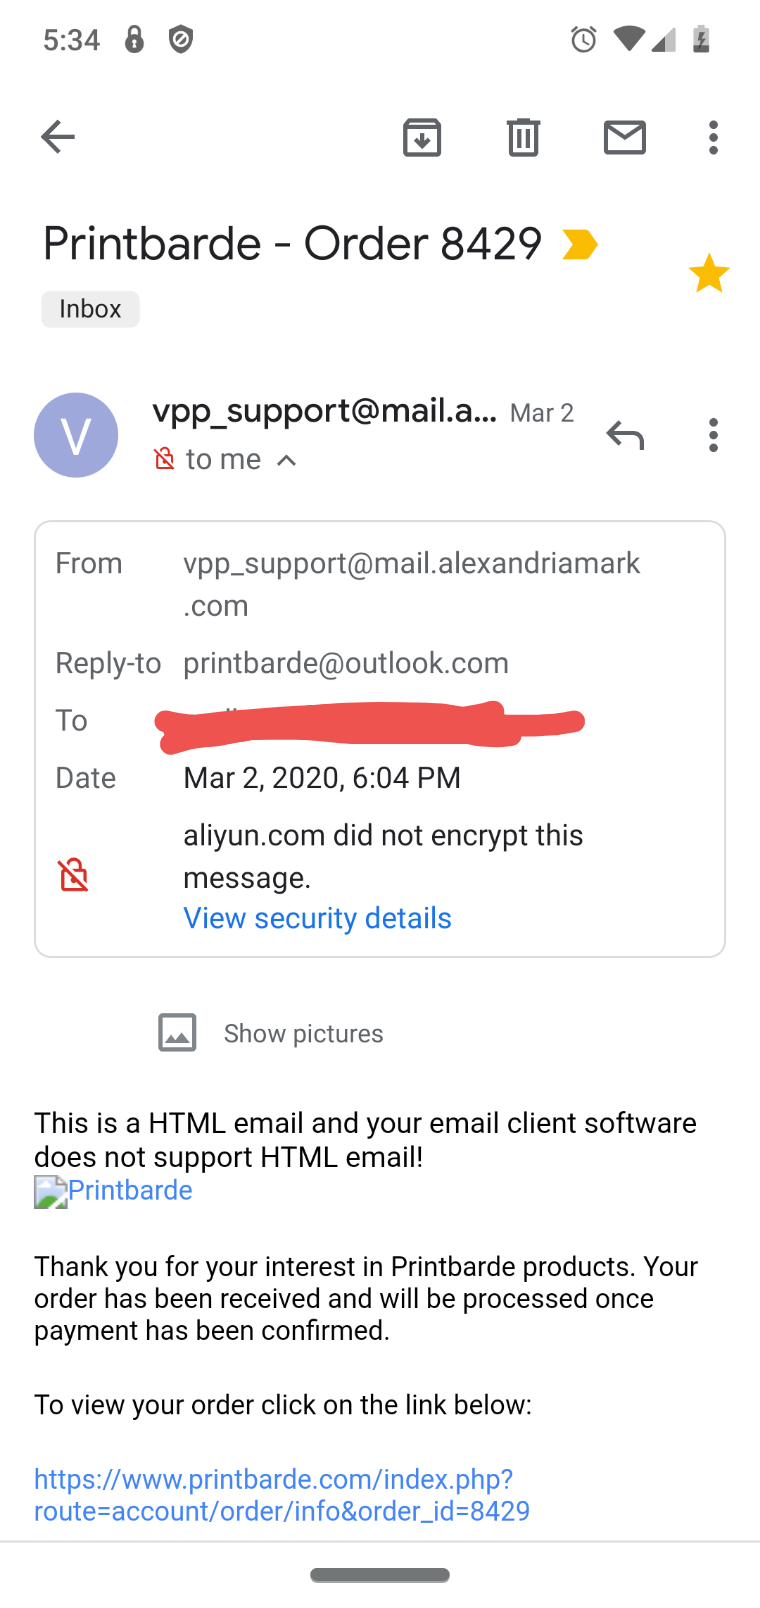Reply with the arrow icon
Screen dimensions: 760x1608
coord(625,435)
